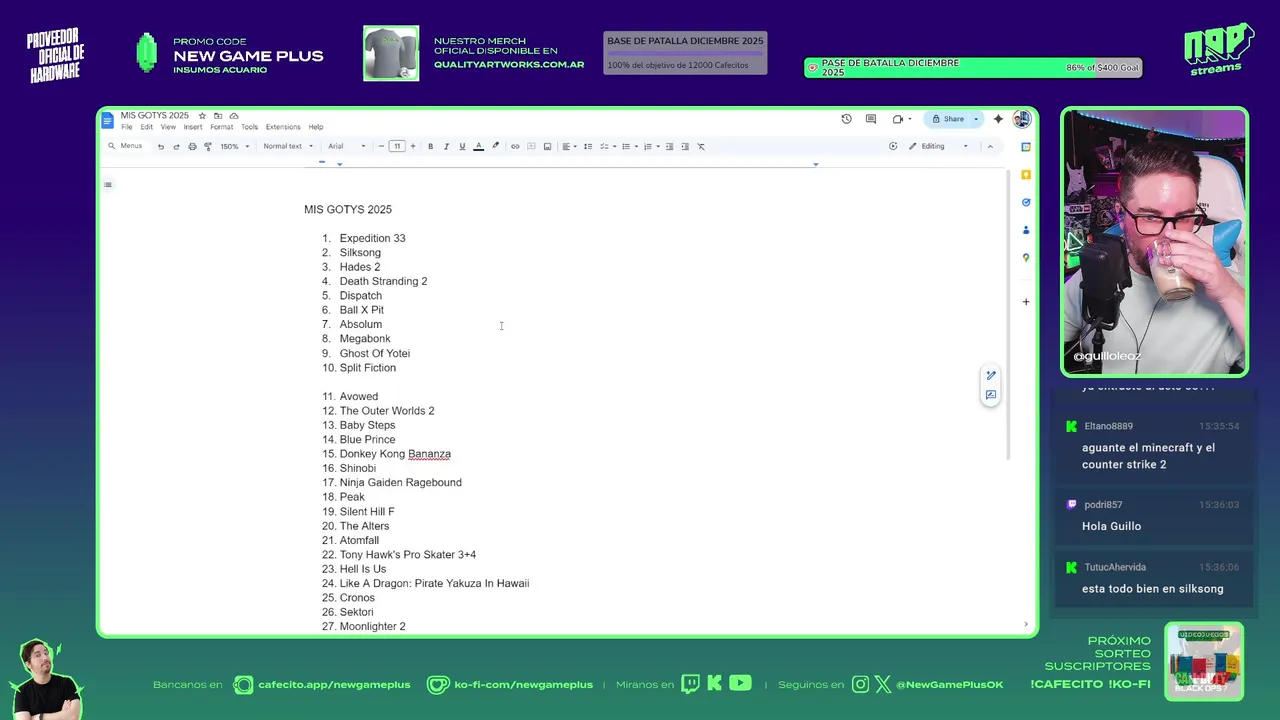Click the floating pencil-sparkle icon at right margin
Image resolution: width=1280 pixels, height=720 pixels.
click(x=991, y=376)
